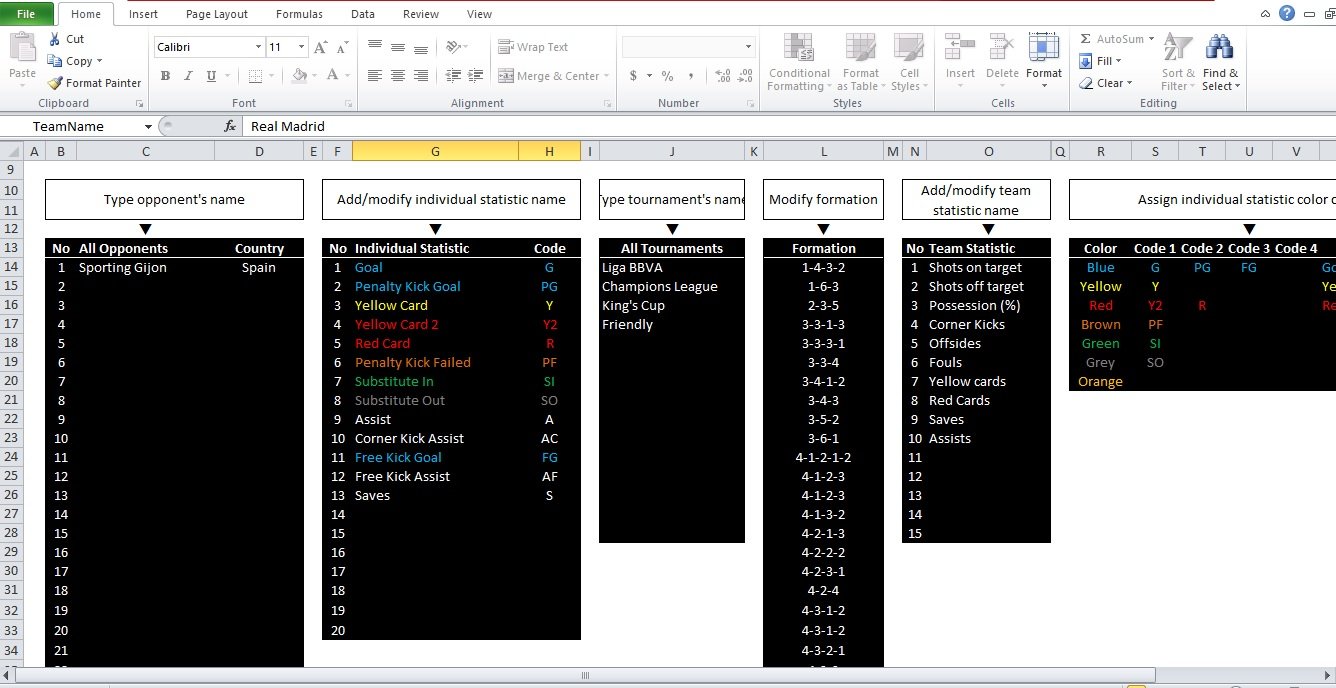Toggle Align Text Right
Viewport: 1336px width, 688px height.
pyautogui.click(x=421, y=76)
